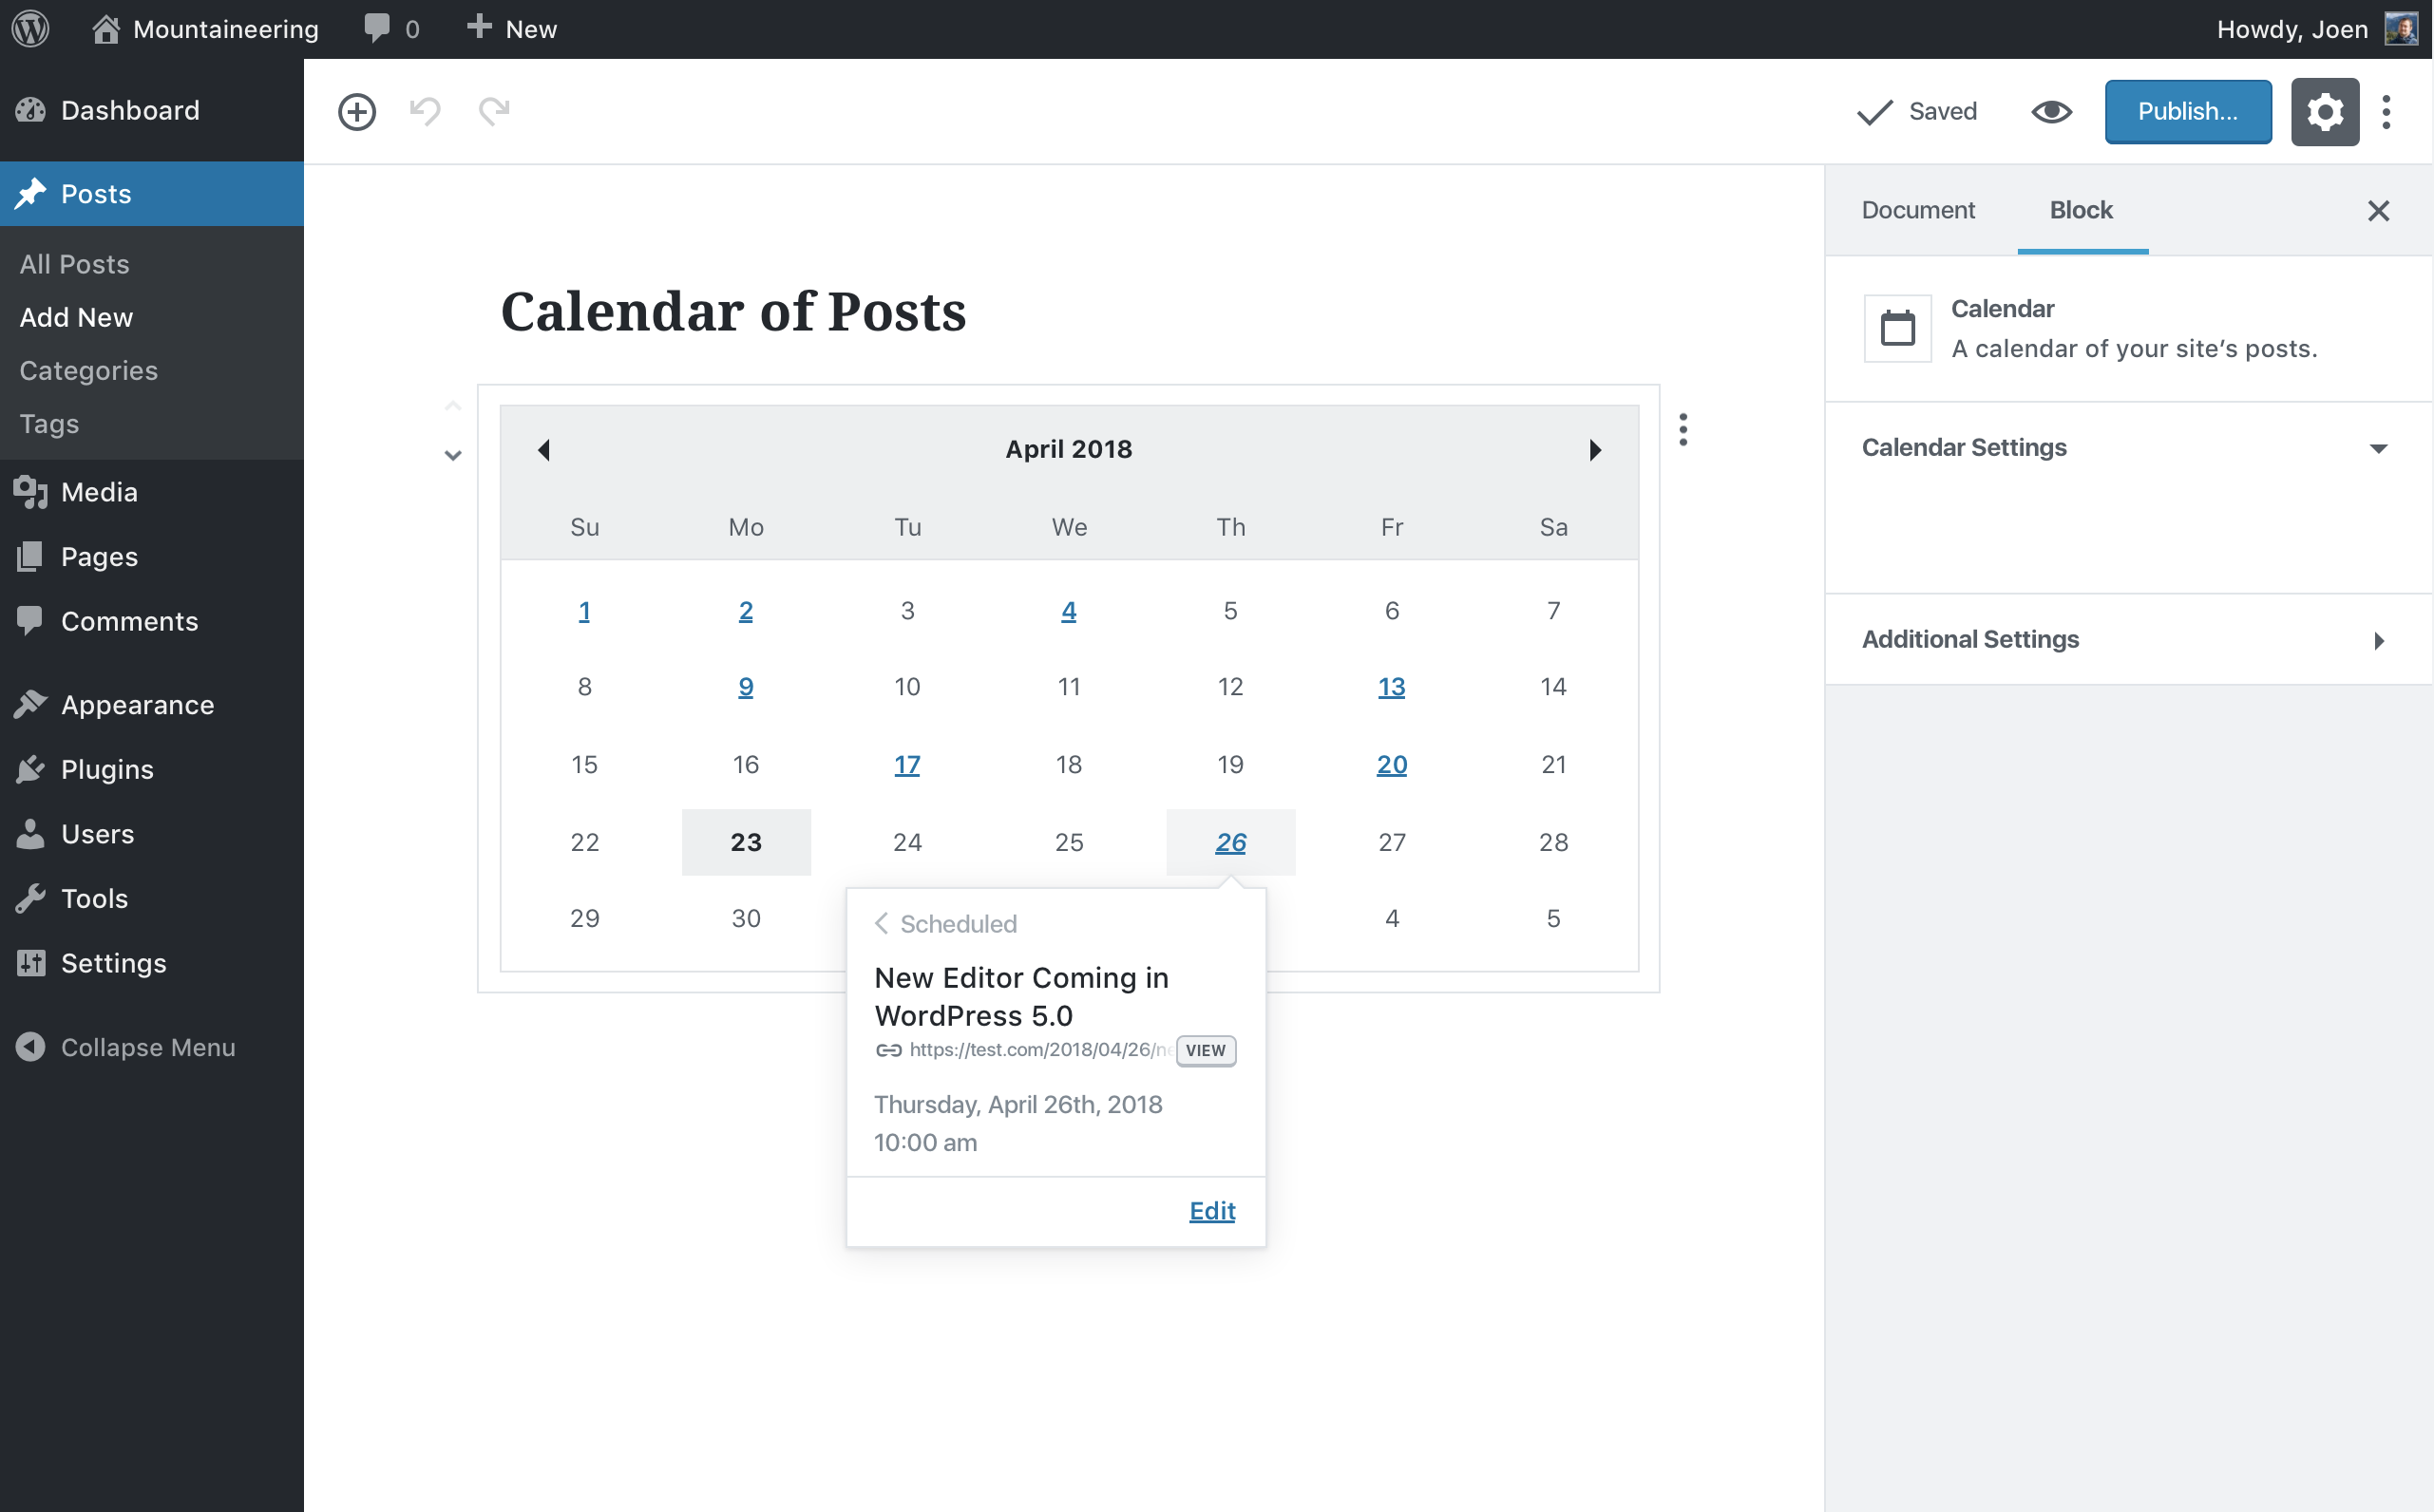The height and width of the screenshot is (1512, 2434).
Task: Click the WordPress logo in admin bar
Action: [x=31, y=28]
